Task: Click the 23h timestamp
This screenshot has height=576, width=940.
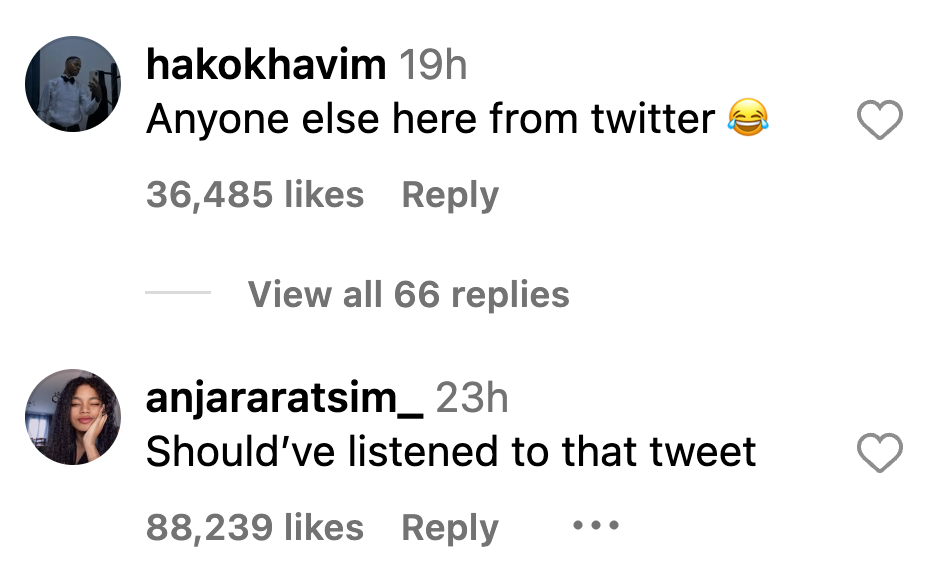Action: pos(472,398)
